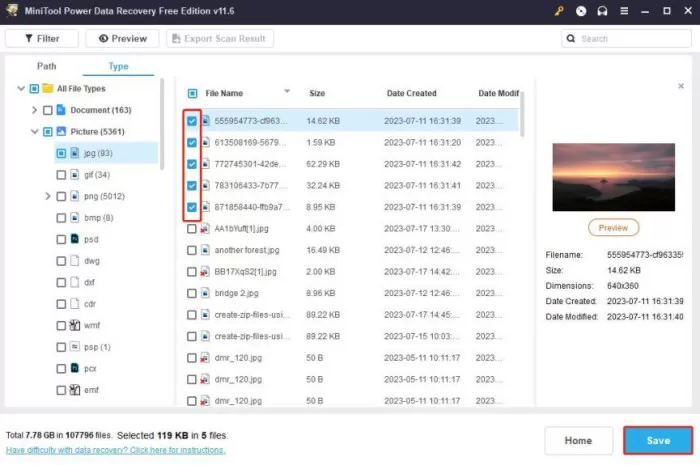Click the bmp (8) file type icon
The image size is (700, 465).
pyautogui.click(x=75, y=218)
